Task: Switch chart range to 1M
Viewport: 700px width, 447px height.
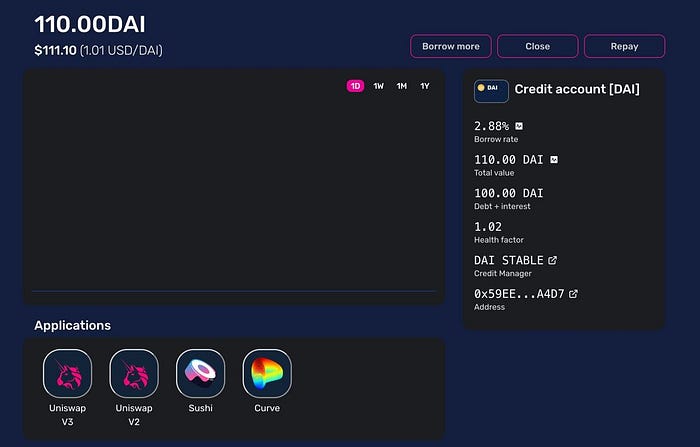Action: [x=402, y=86]
